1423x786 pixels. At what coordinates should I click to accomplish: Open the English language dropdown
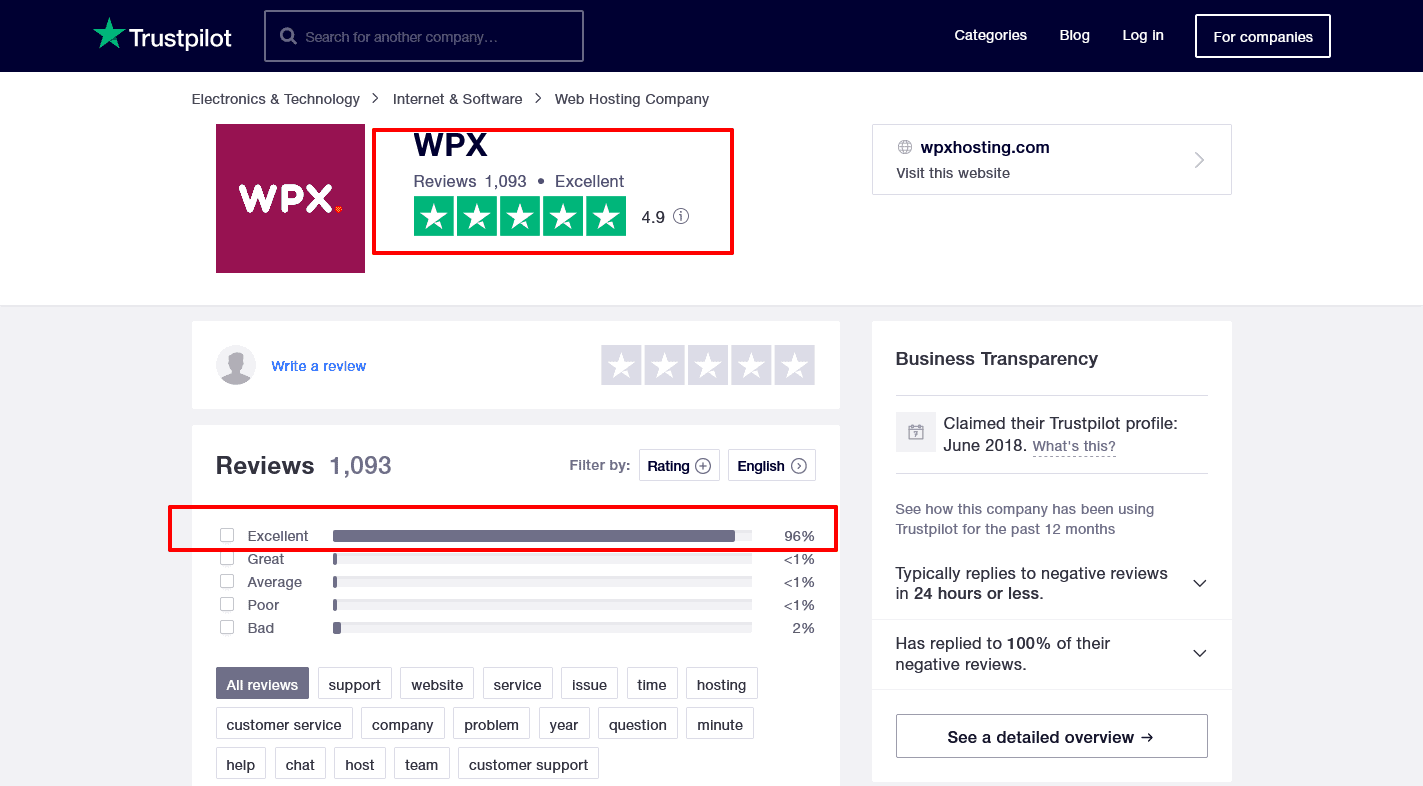[x=771, y=466]
